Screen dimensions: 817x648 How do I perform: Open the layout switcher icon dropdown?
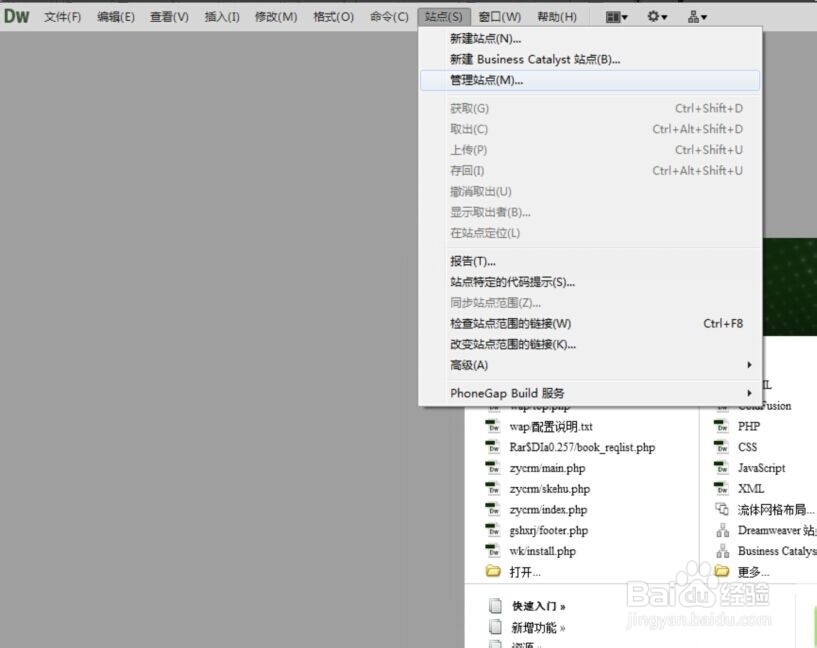click(616, 17)
